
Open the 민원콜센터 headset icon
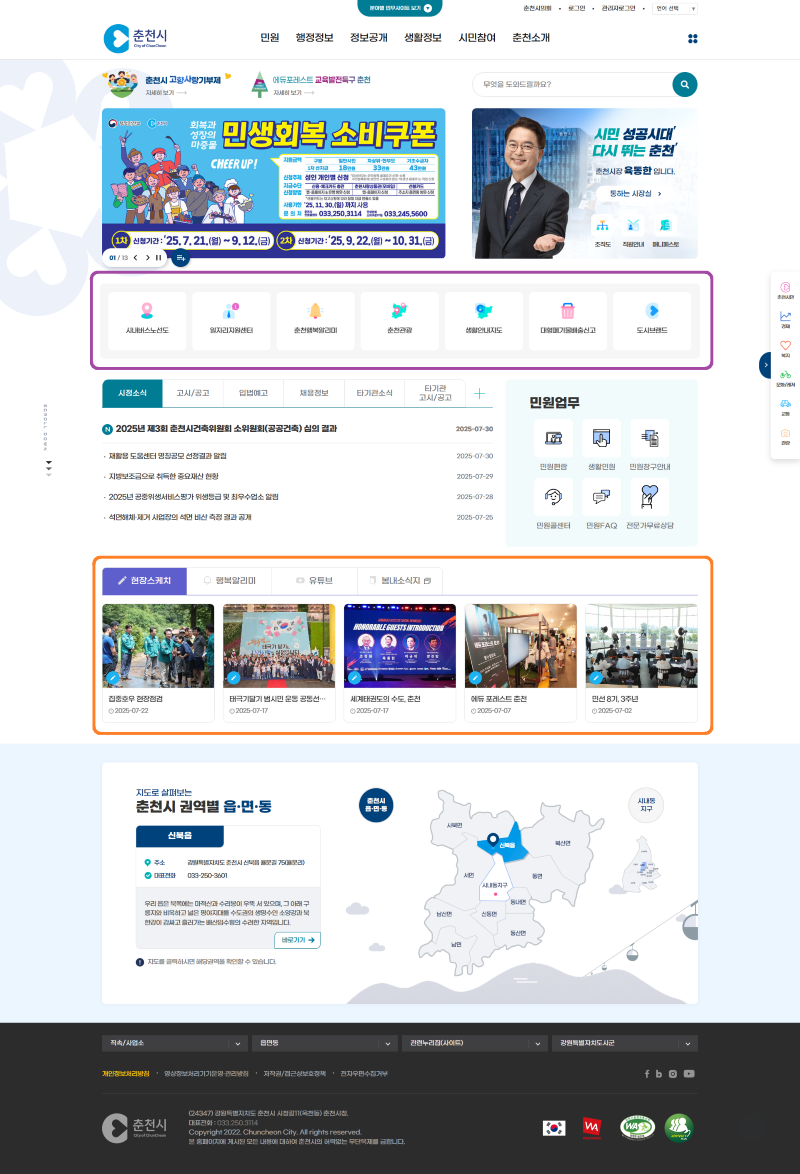click(553, 497)
